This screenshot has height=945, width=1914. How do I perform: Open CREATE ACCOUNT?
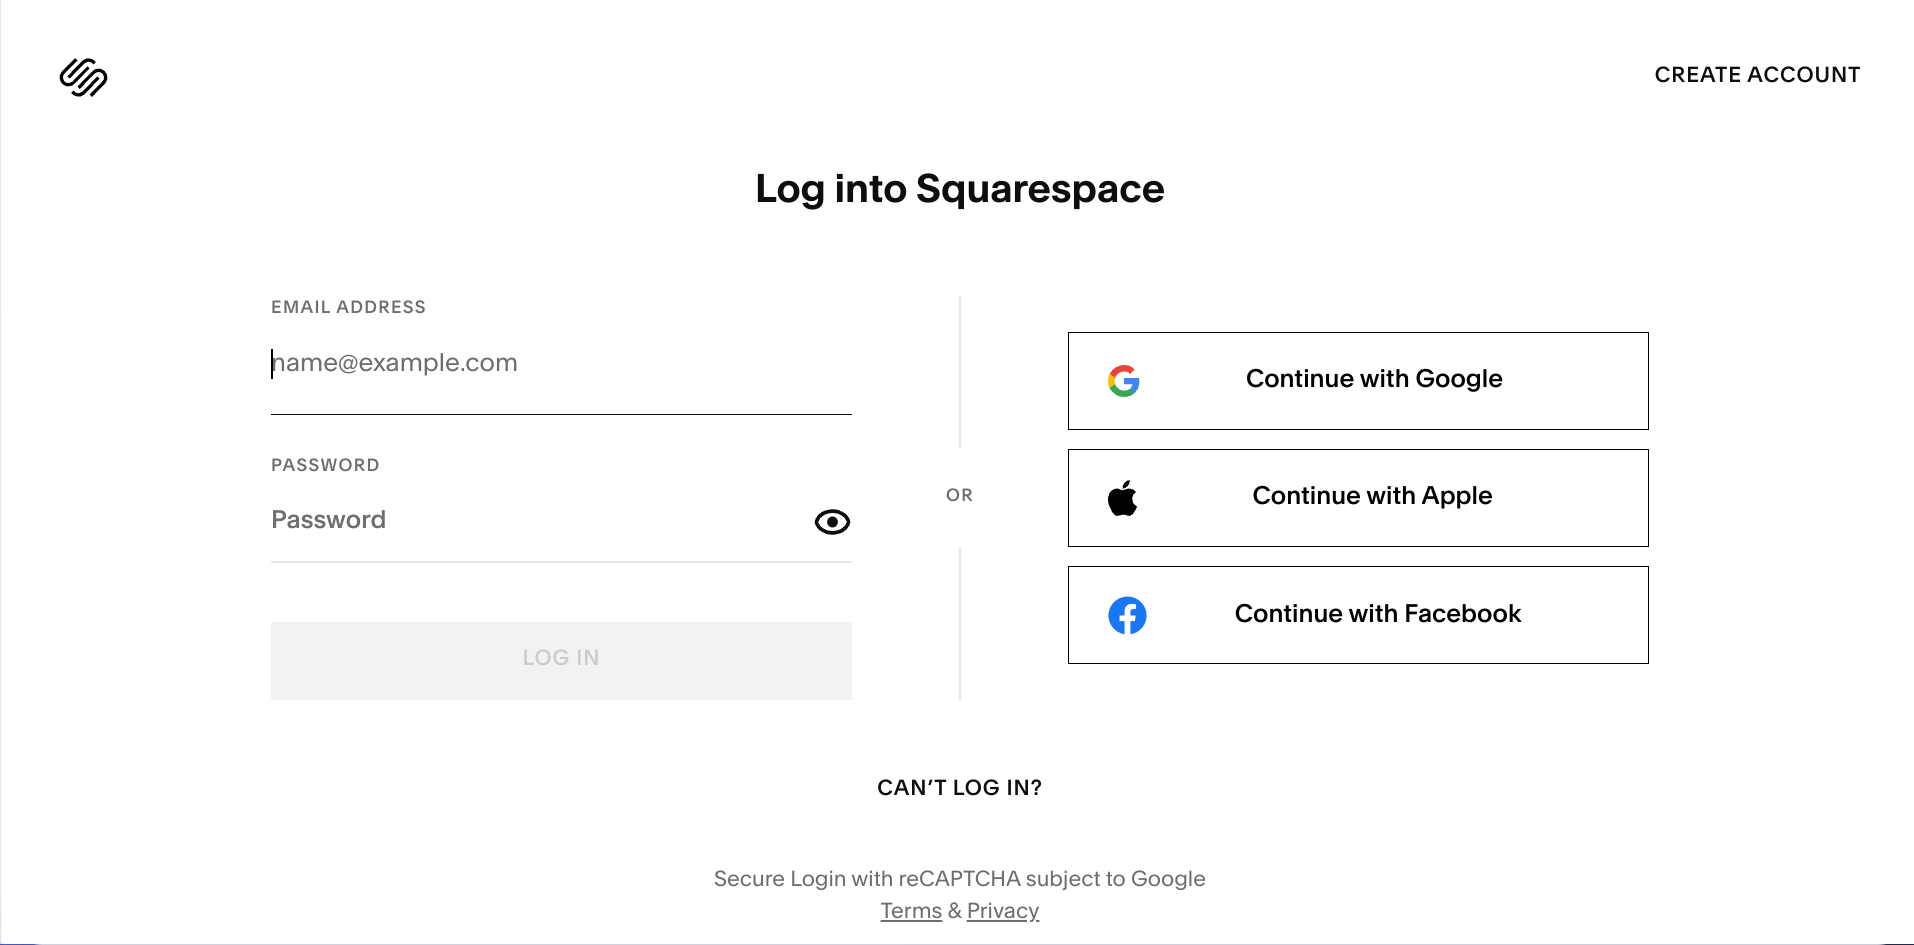(x=1757, y=74)
